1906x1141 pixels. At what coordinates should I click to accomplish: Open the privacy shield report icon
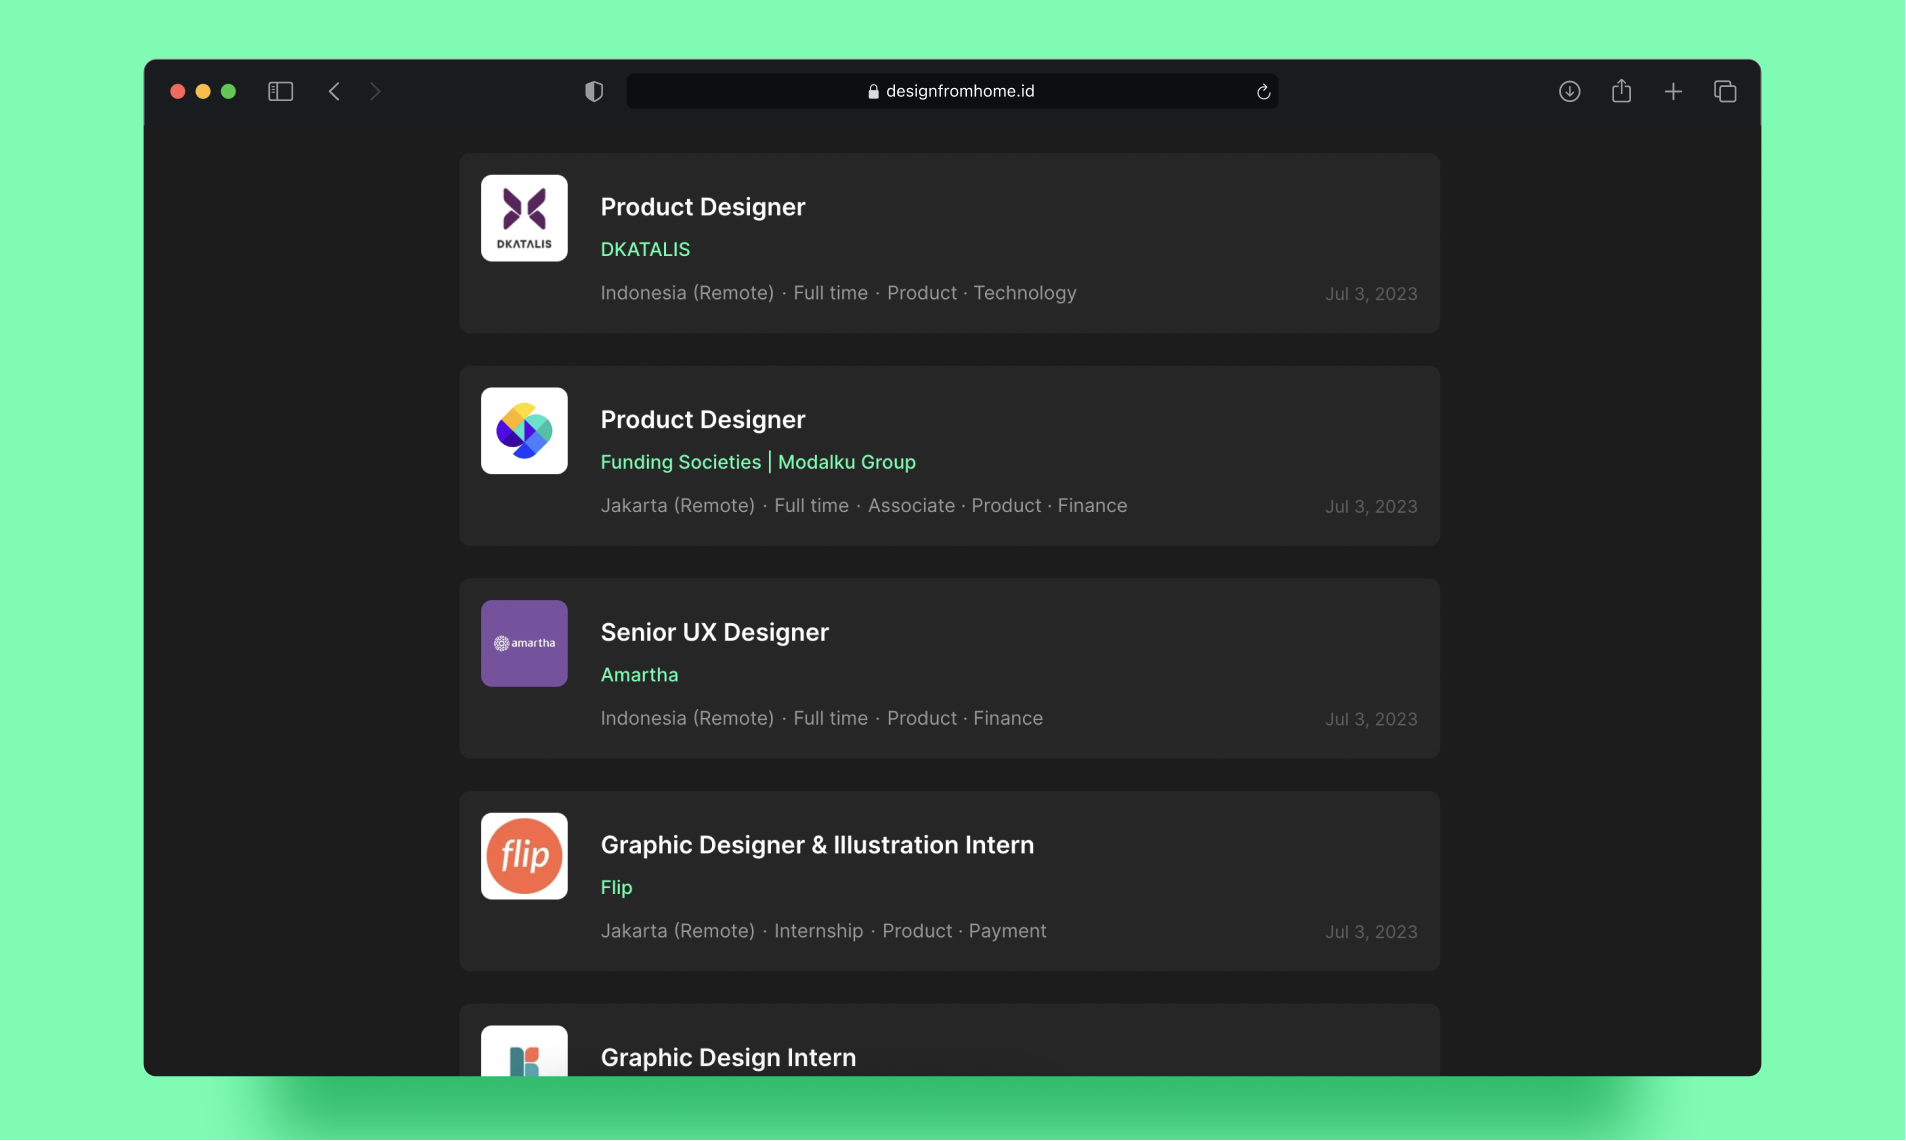(594, 92)
